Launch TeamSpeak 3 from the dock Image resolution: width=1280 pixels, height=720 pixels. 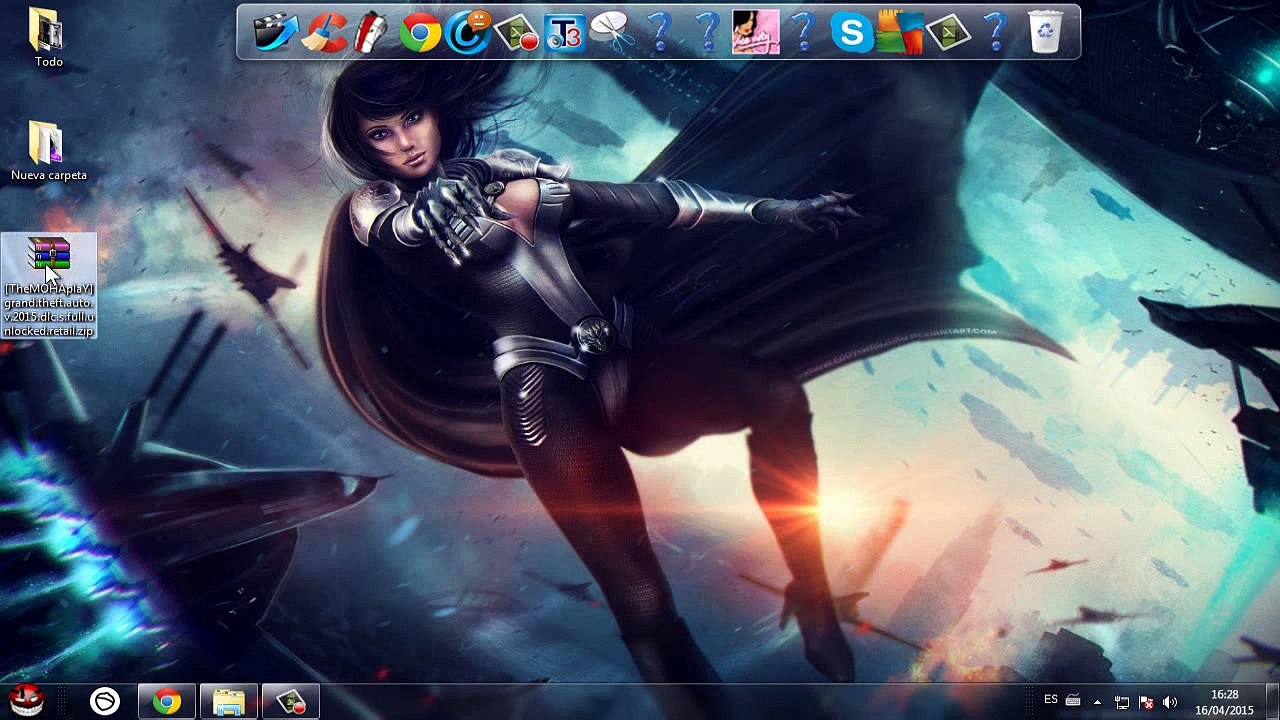564,32
